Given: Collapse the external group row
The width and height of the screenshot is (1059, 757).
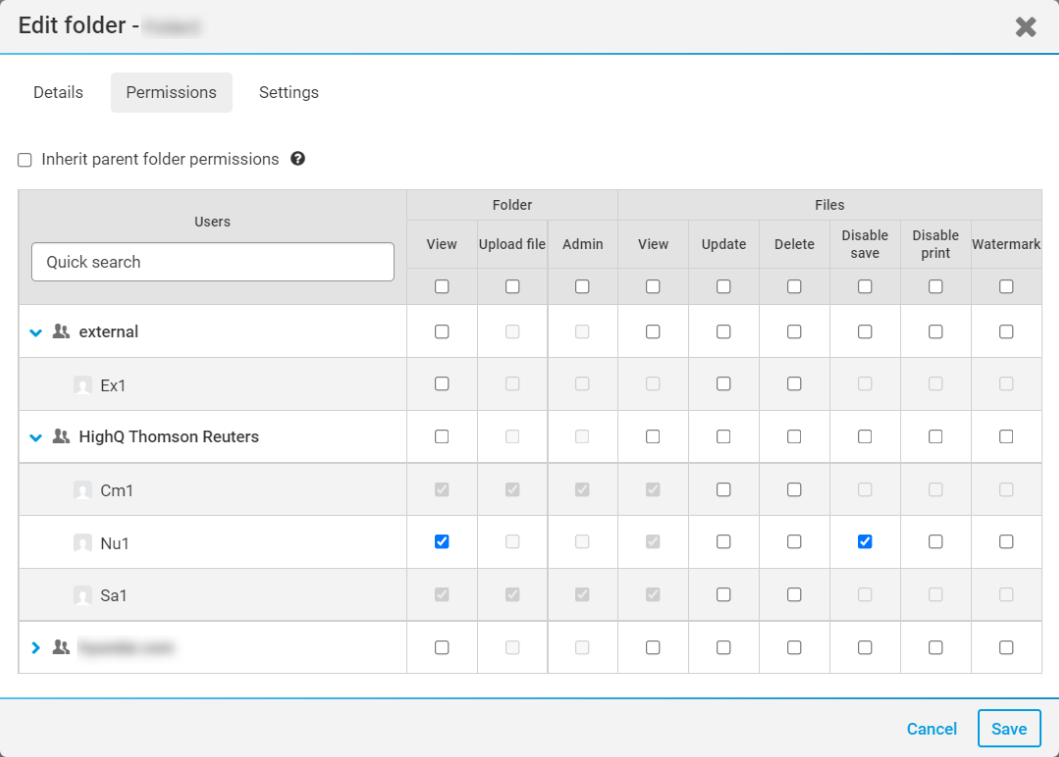Looking at the screenshot, I should tap(36, 332).
